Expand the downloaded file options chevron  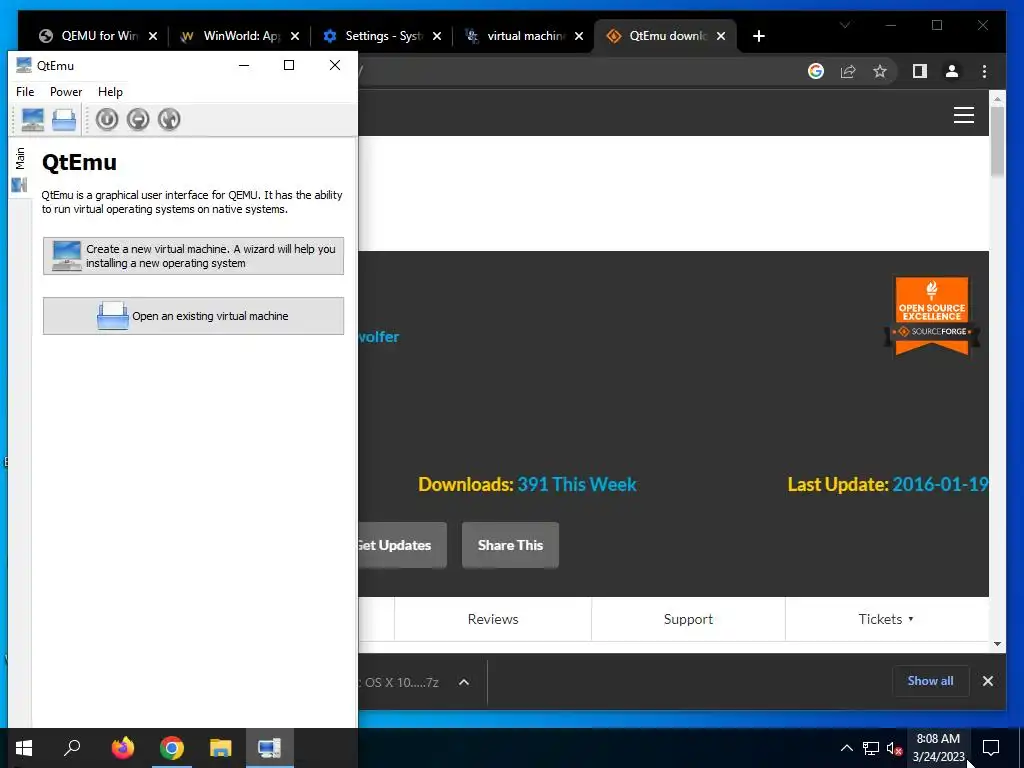click(464, 682)
